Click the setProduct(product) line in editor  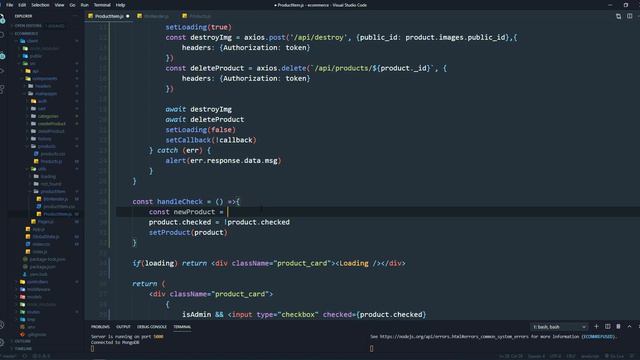pos(188,232)
